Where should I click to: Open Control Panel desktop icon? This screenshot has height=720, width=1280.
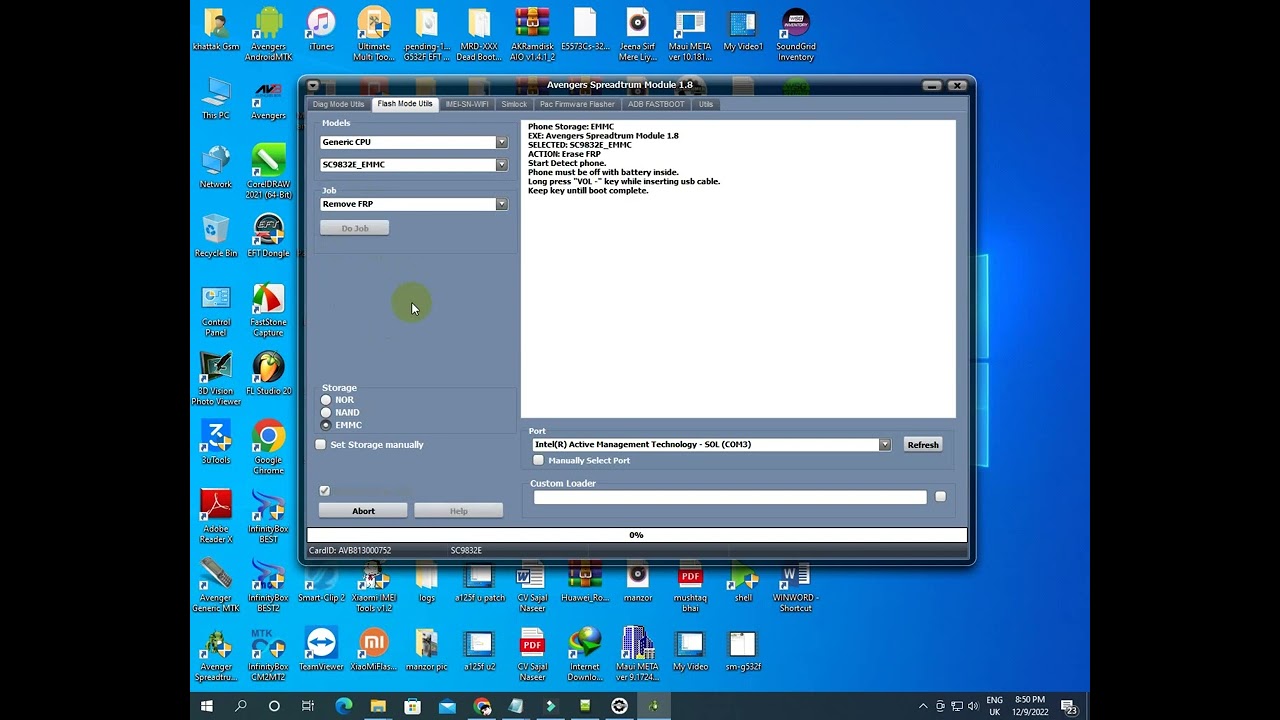(x=216, y=310)
